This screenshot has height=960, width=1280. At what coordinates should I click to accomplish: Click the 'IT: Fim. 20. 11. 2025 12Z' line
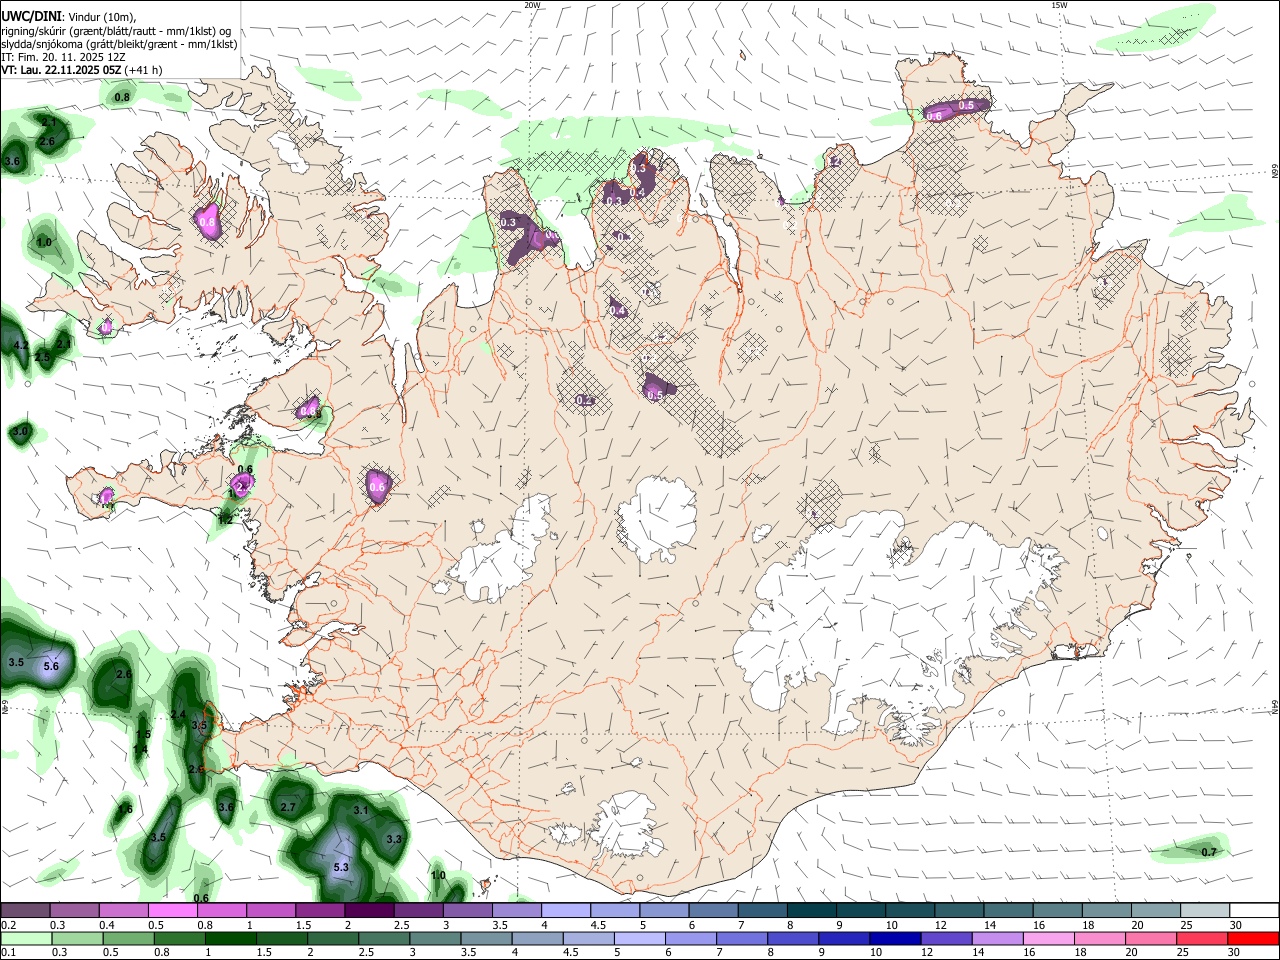pyautogui.click(x=63, y=57)
